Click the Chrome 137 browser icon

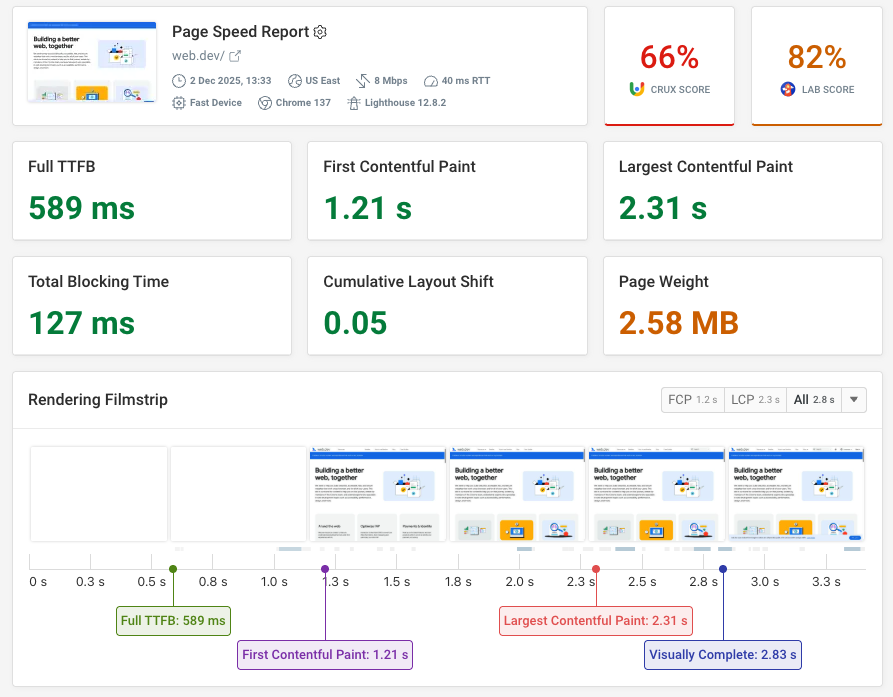click(266, 102)
